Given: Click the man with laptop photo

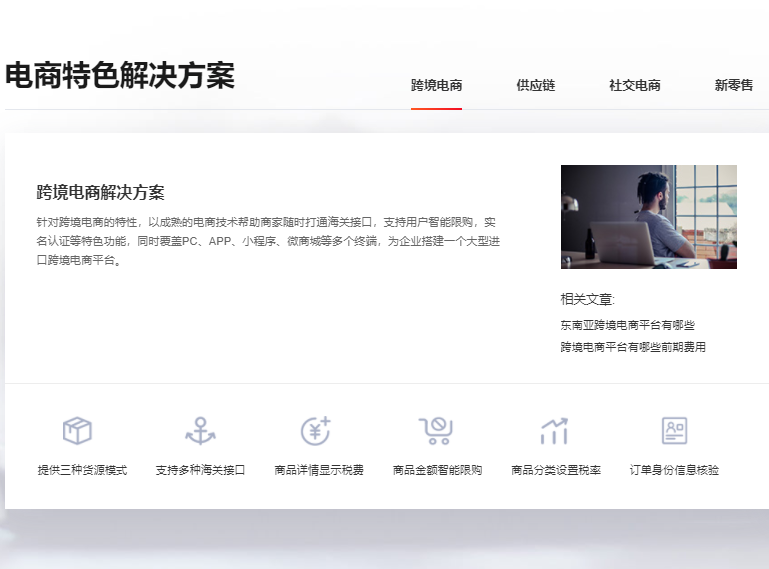Looking at the screenshot, I should (x=648, y=217).
